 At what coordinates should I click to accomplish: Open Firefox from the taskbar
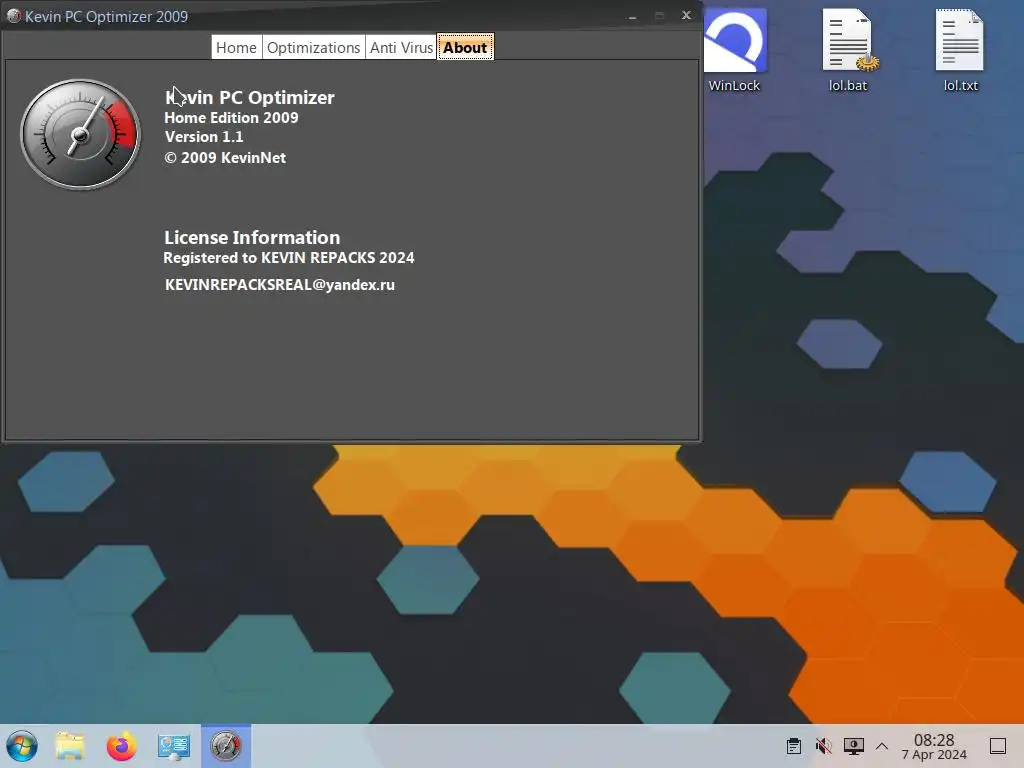[x=121, y=746]
